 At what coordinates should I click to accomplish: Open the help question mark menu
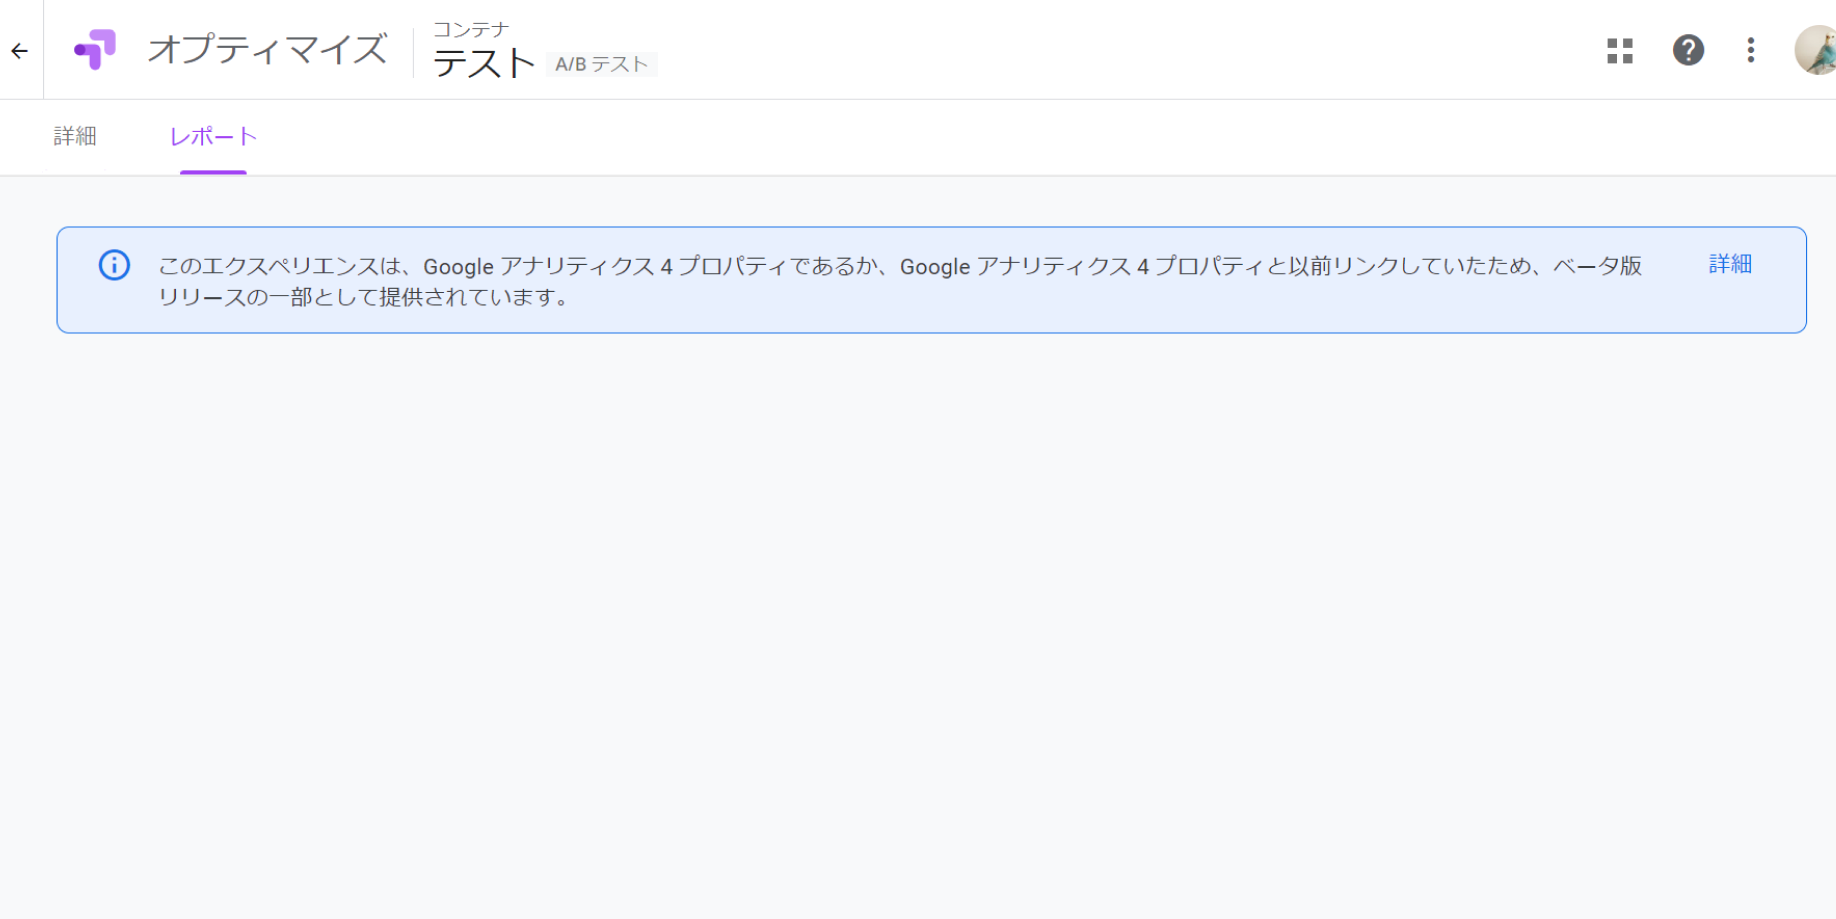1688,50
